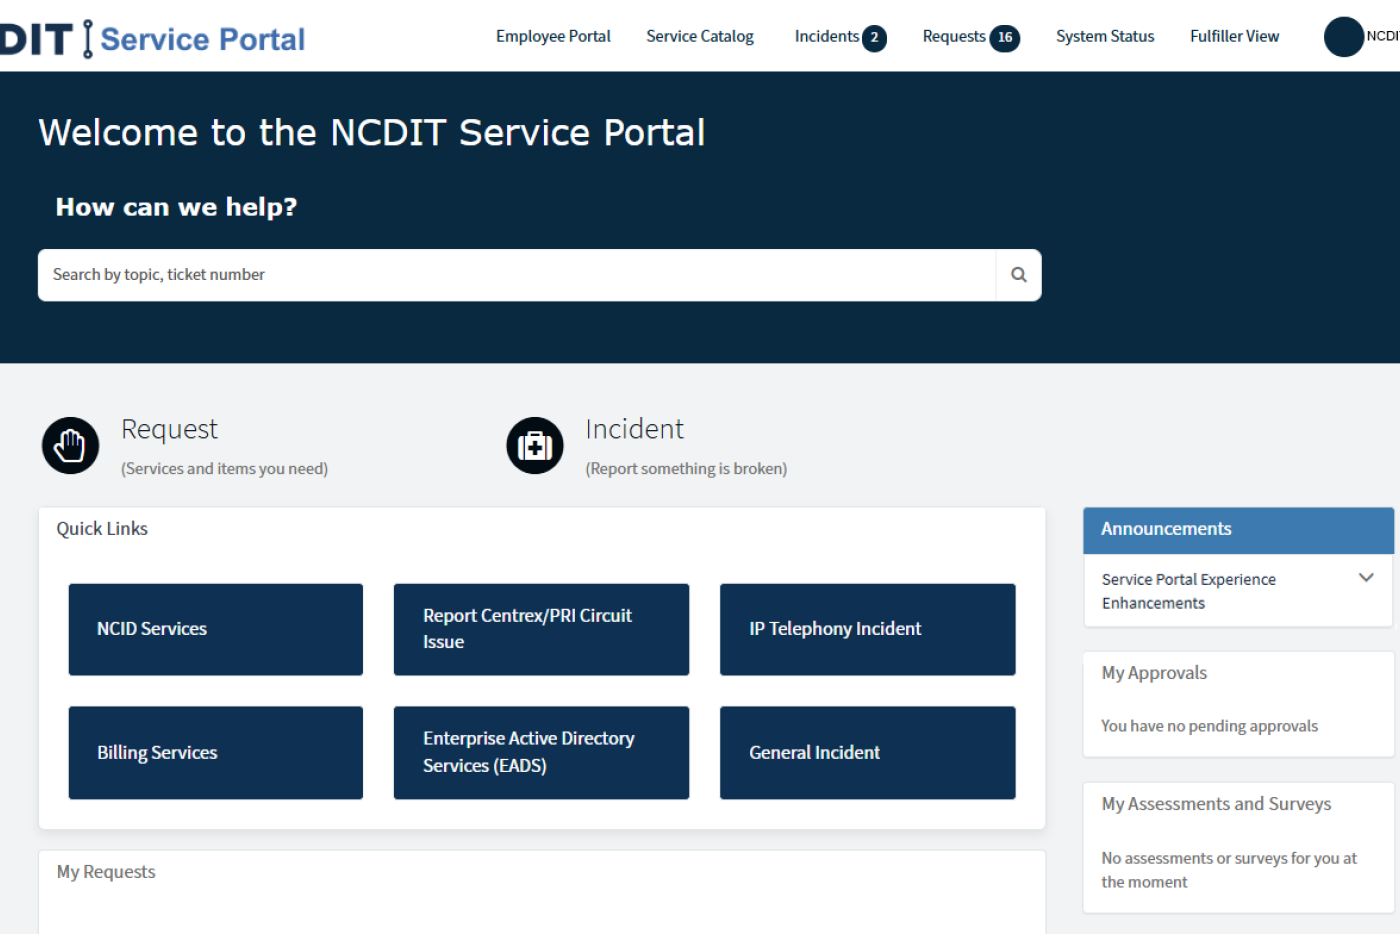
Task: Open the Employee Portal menu
Action: click(553, 36)
